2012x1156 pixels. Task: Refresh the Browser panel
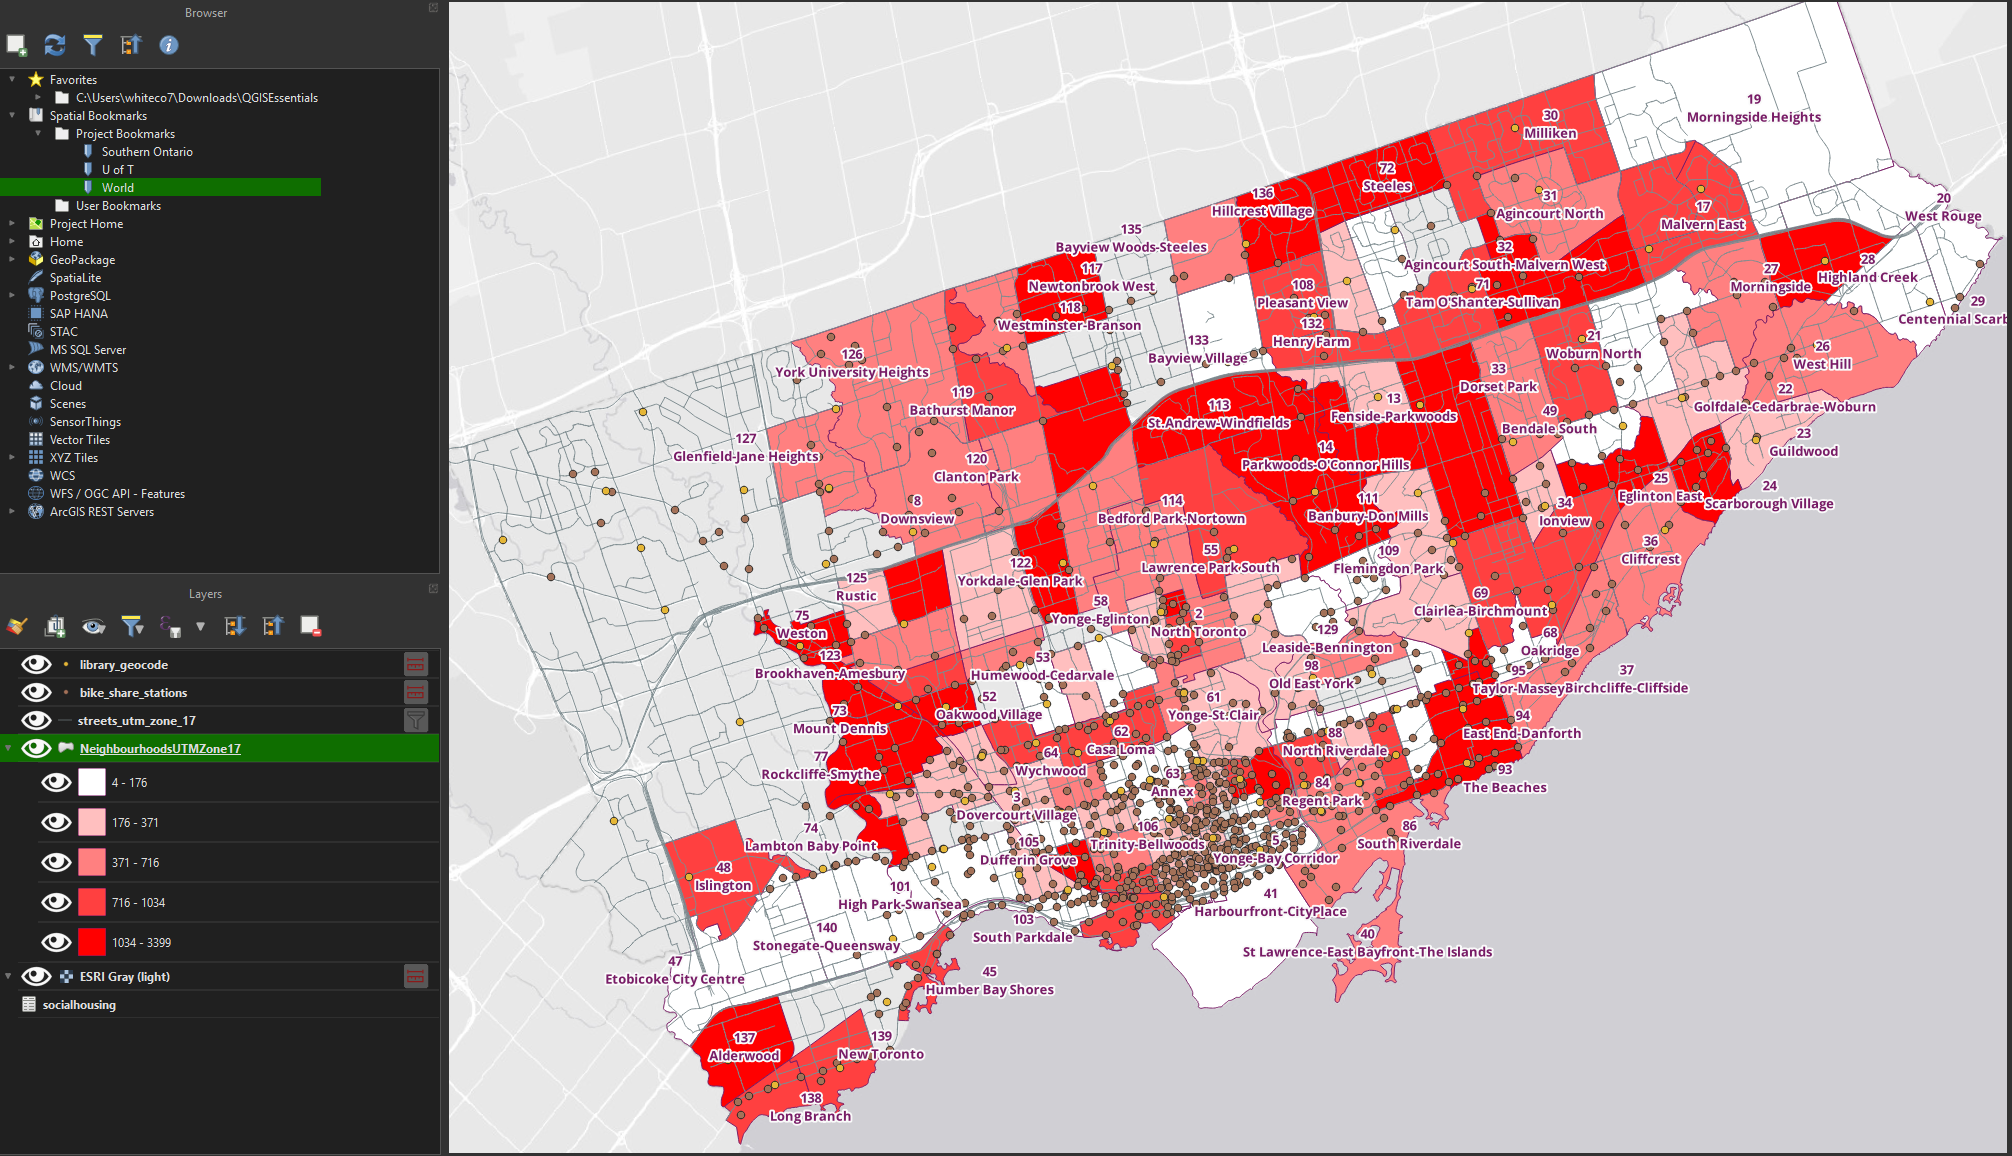[x=55, y=45]
